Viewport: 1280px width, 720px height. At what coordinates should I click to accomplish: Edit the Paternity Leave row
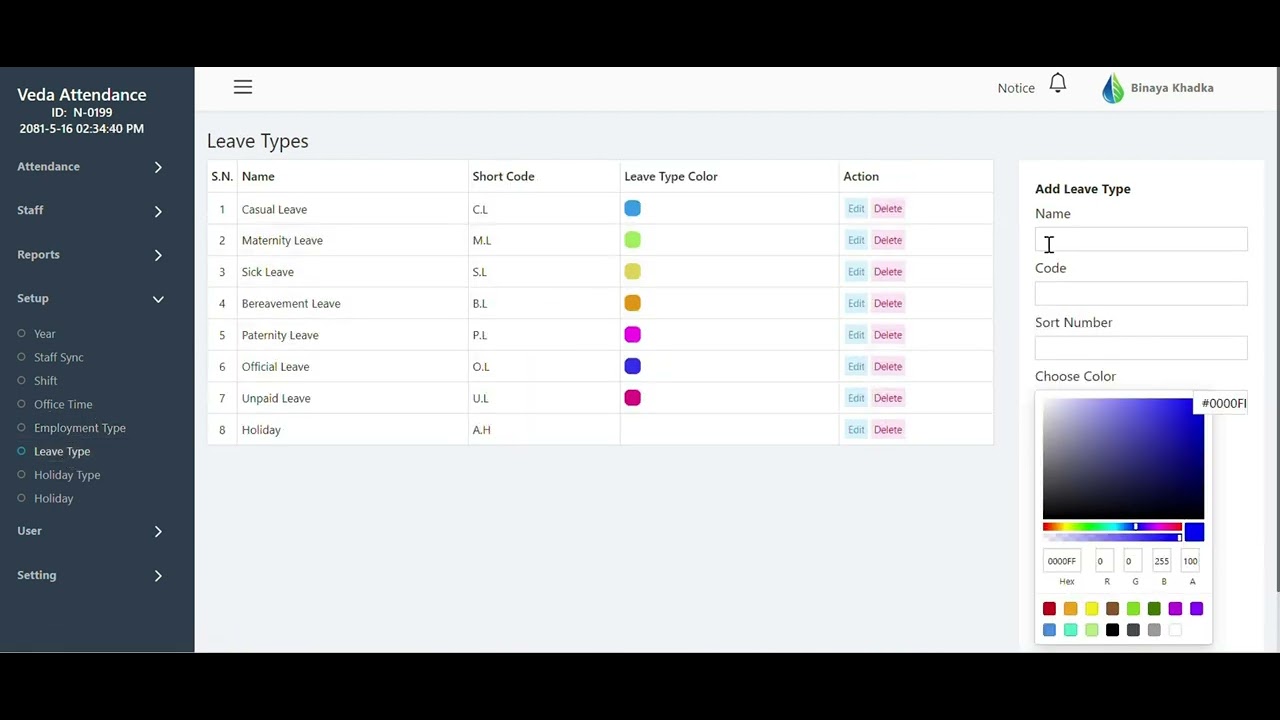(x=856, y=335)
